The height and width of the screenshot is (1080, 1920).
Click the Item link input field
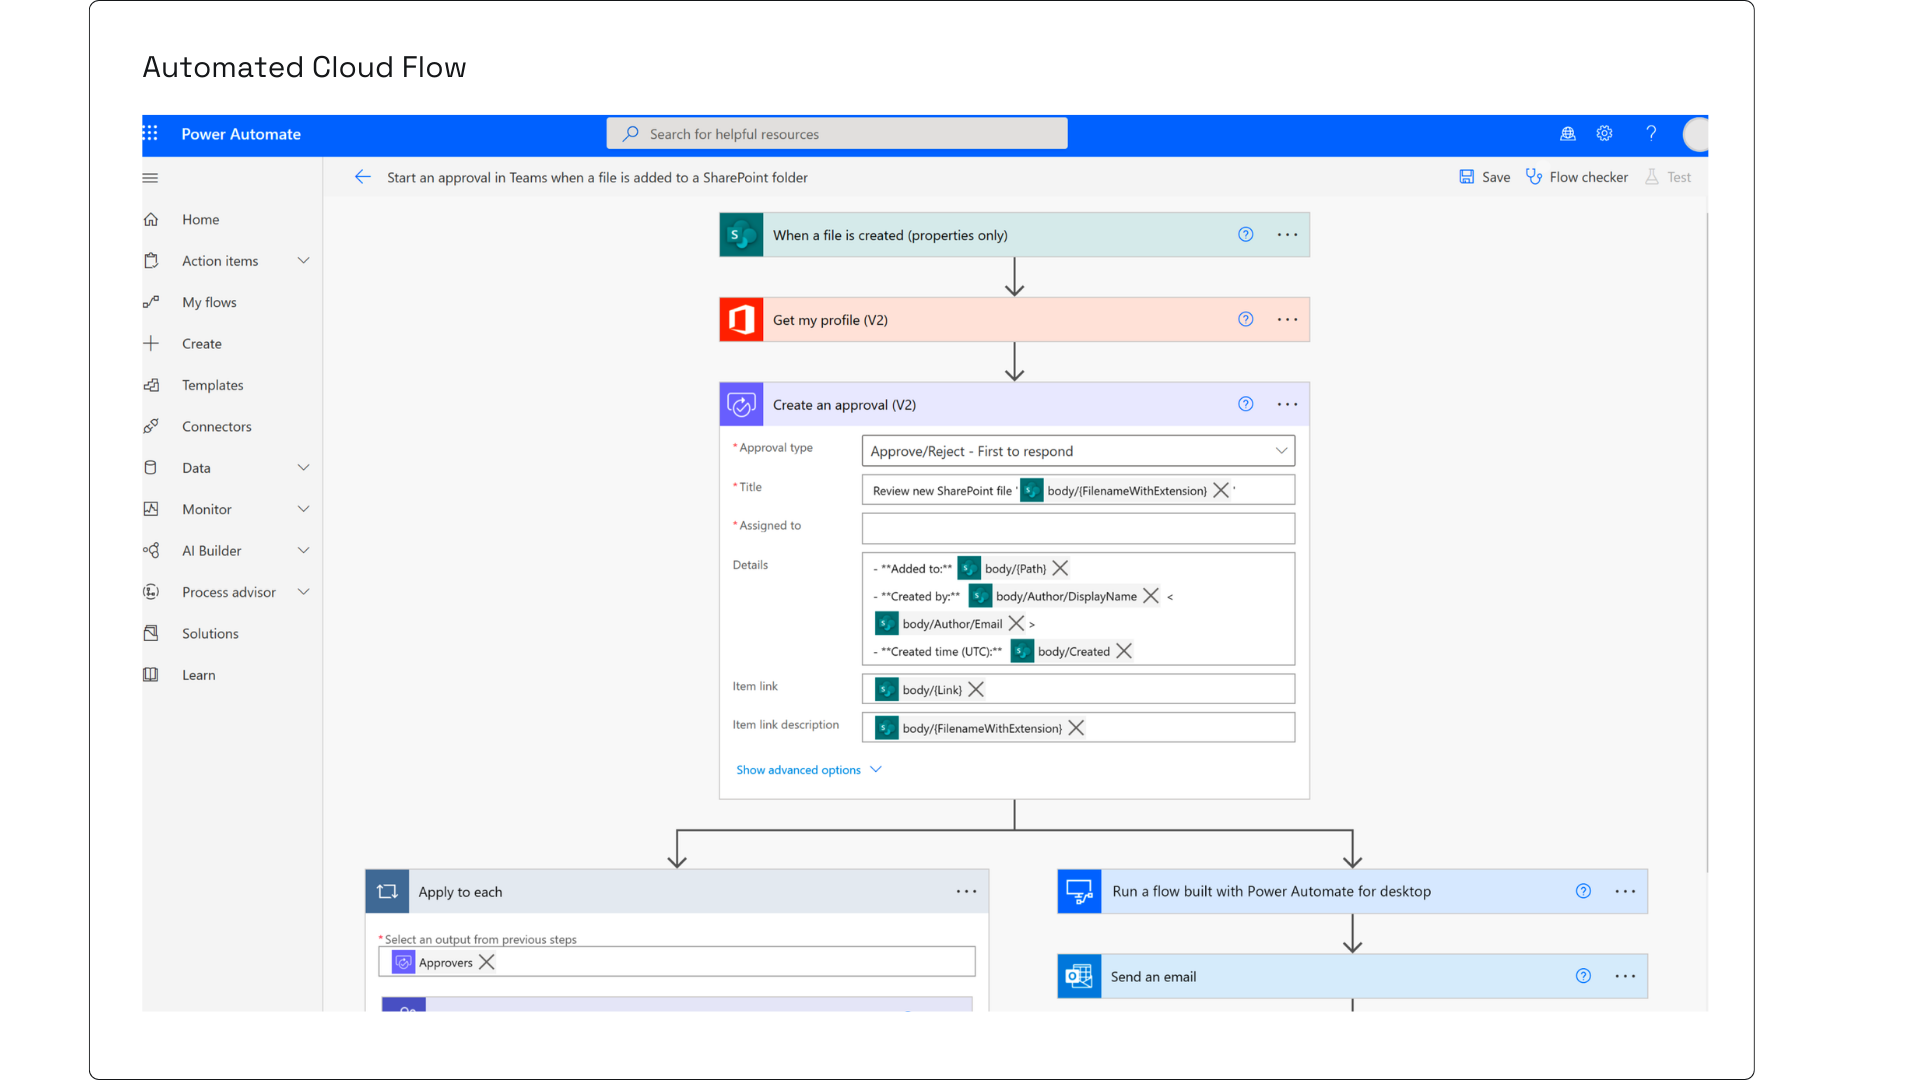(x=1078, y=689)
